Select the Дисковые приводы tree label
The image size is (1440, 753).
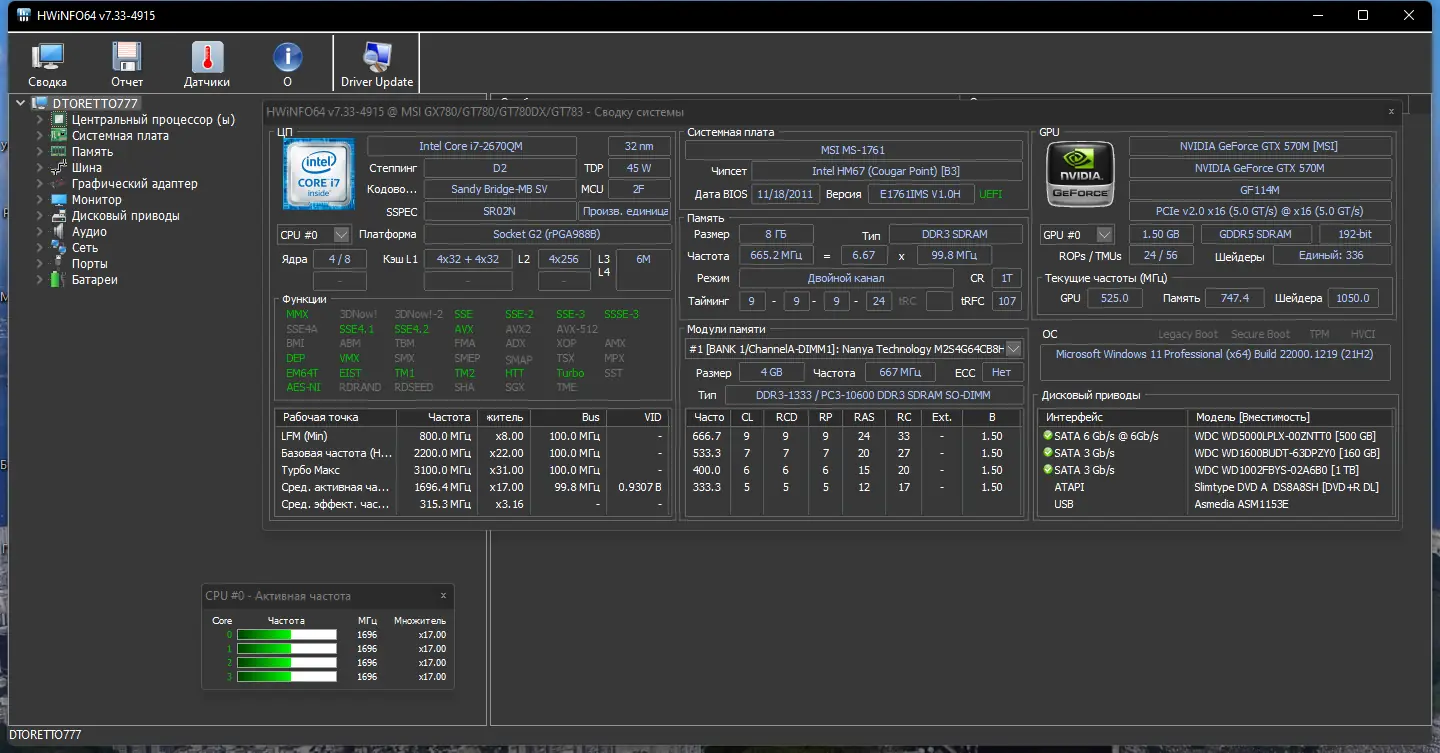(126, 215)
